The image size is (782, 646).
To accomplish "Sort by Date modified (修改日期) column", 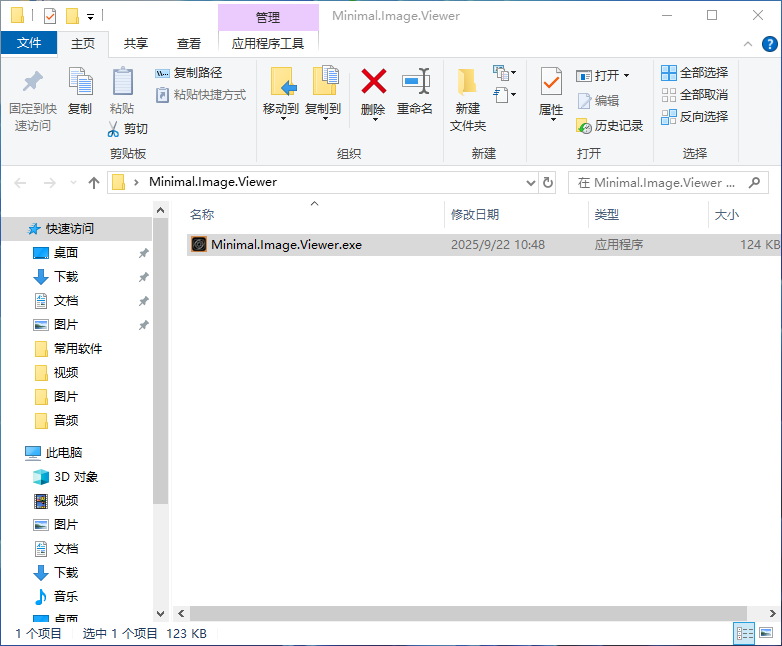I will point(516,215).
